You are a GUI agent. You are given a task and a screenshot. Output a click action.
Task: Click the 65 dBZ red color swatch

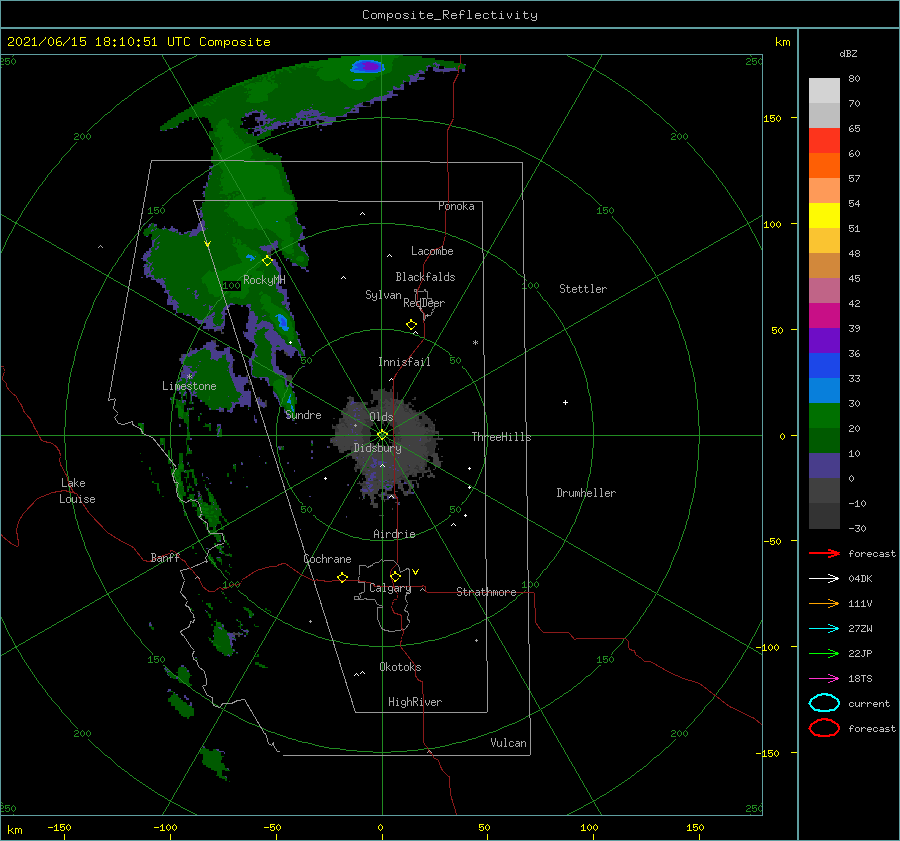tap(824, 141)
